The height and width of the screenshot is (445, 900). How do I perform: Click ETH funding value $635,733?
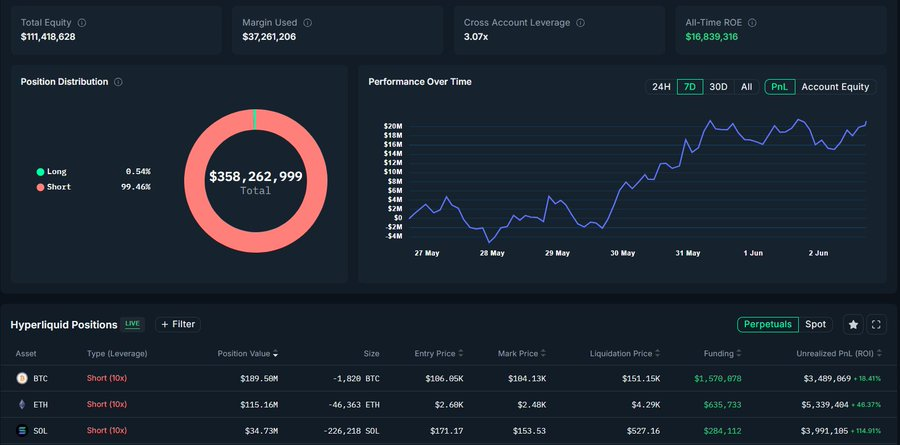point(723,405)
